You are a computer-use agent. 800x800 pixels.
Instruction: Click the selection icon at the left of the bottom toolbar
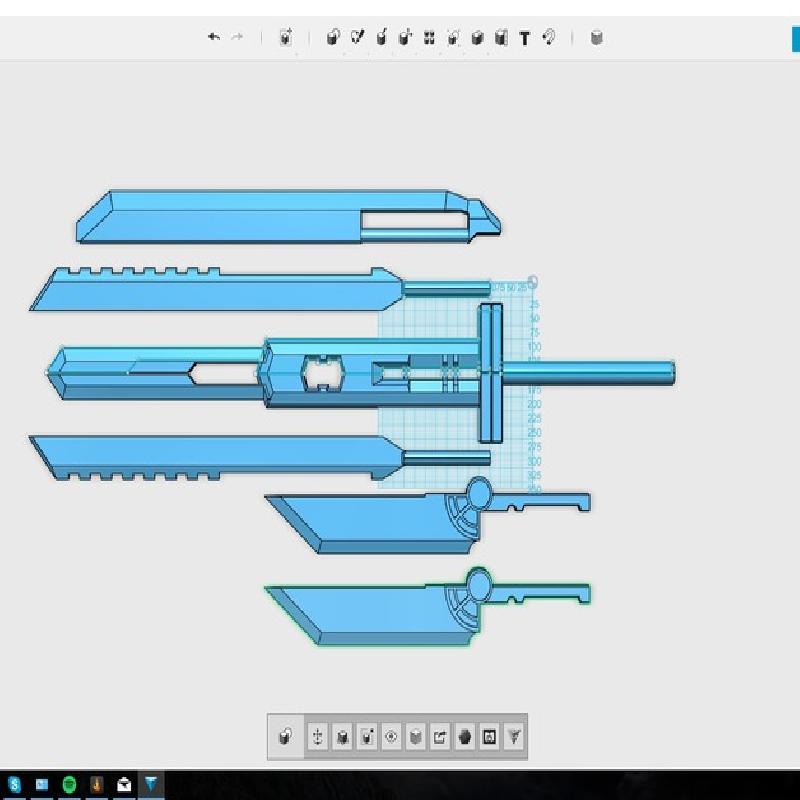(286, 737)
